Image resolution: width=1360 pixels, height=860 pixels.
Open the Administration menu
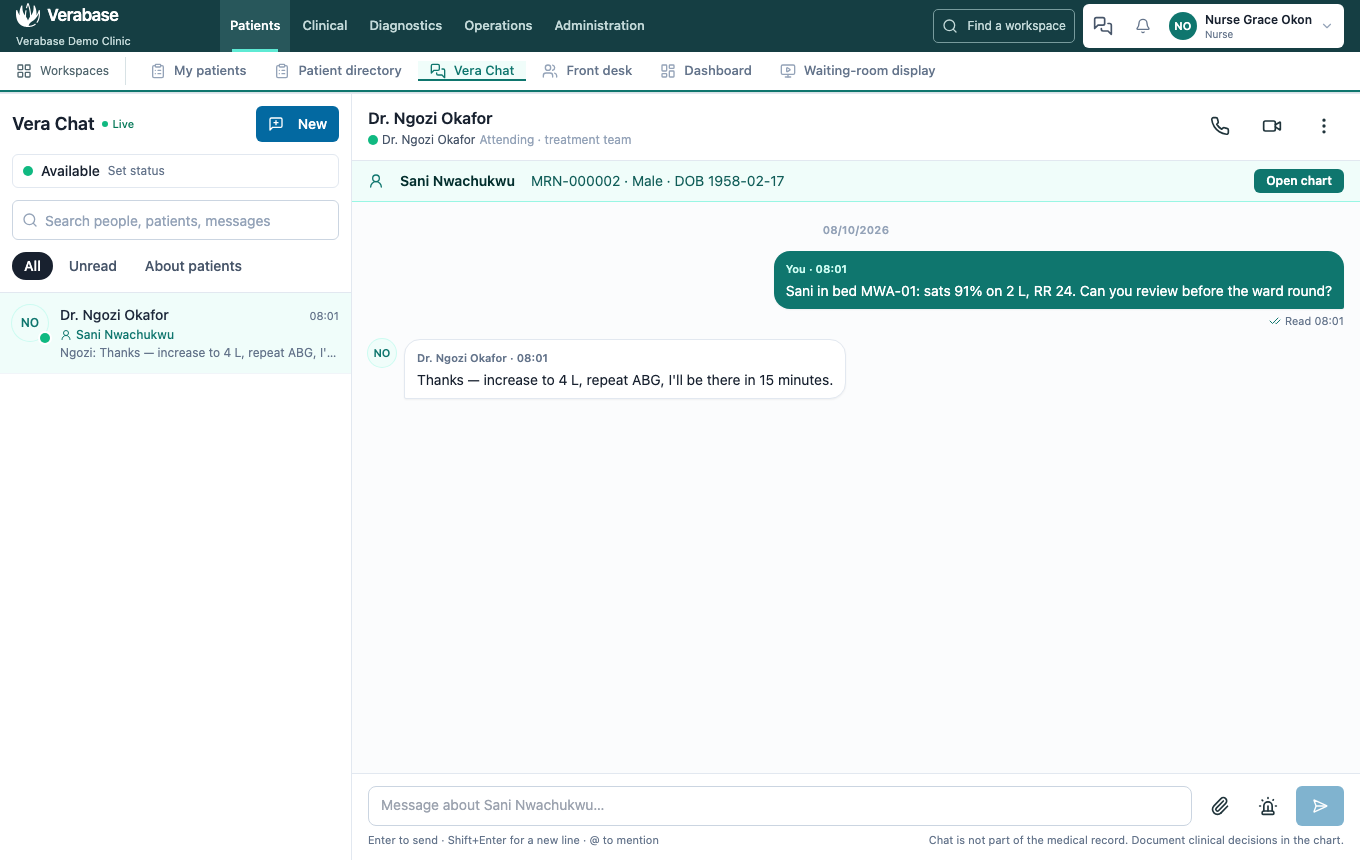click(599, 26)
